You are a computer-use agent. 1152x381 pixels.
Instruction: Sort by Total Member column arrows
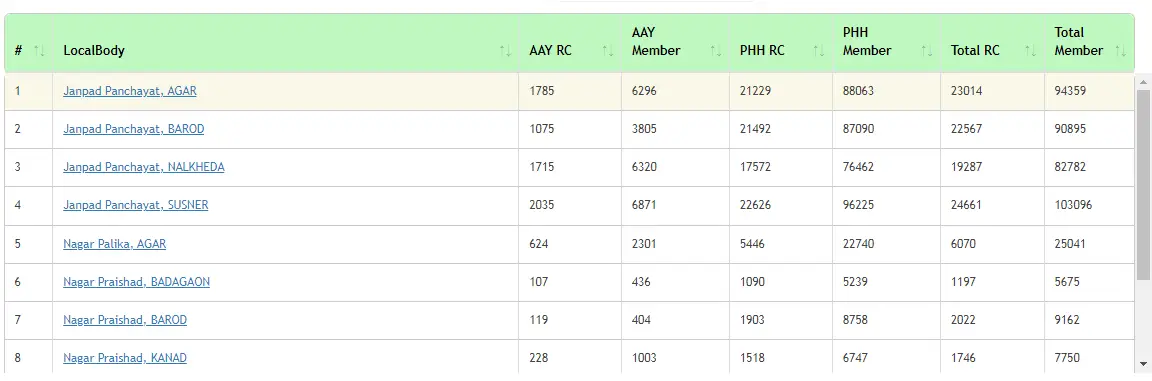(1120, 51)
